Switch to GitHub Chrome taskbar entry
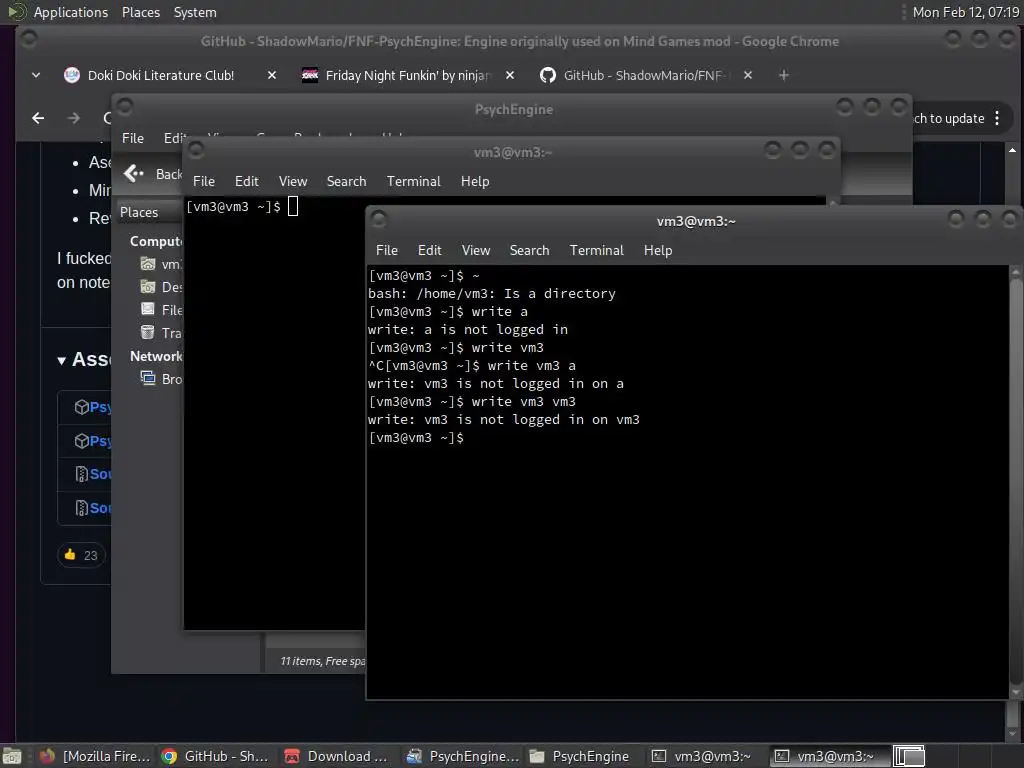 pyautogui.click(x=216, y=756)
